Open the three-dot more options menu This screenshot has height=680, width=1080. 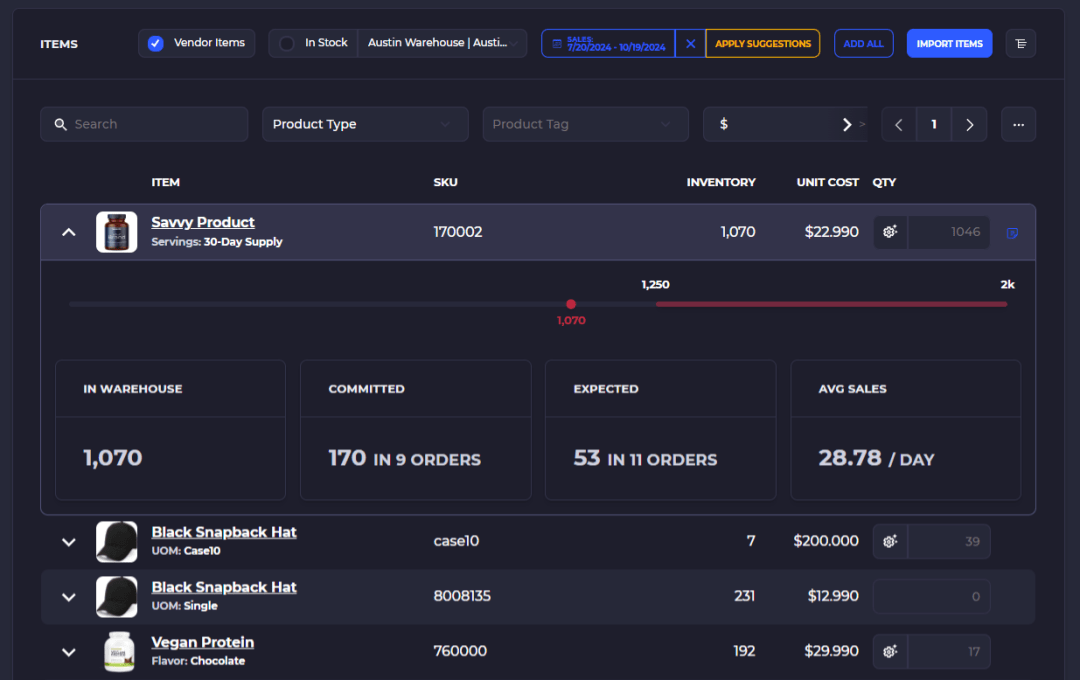1018,125
